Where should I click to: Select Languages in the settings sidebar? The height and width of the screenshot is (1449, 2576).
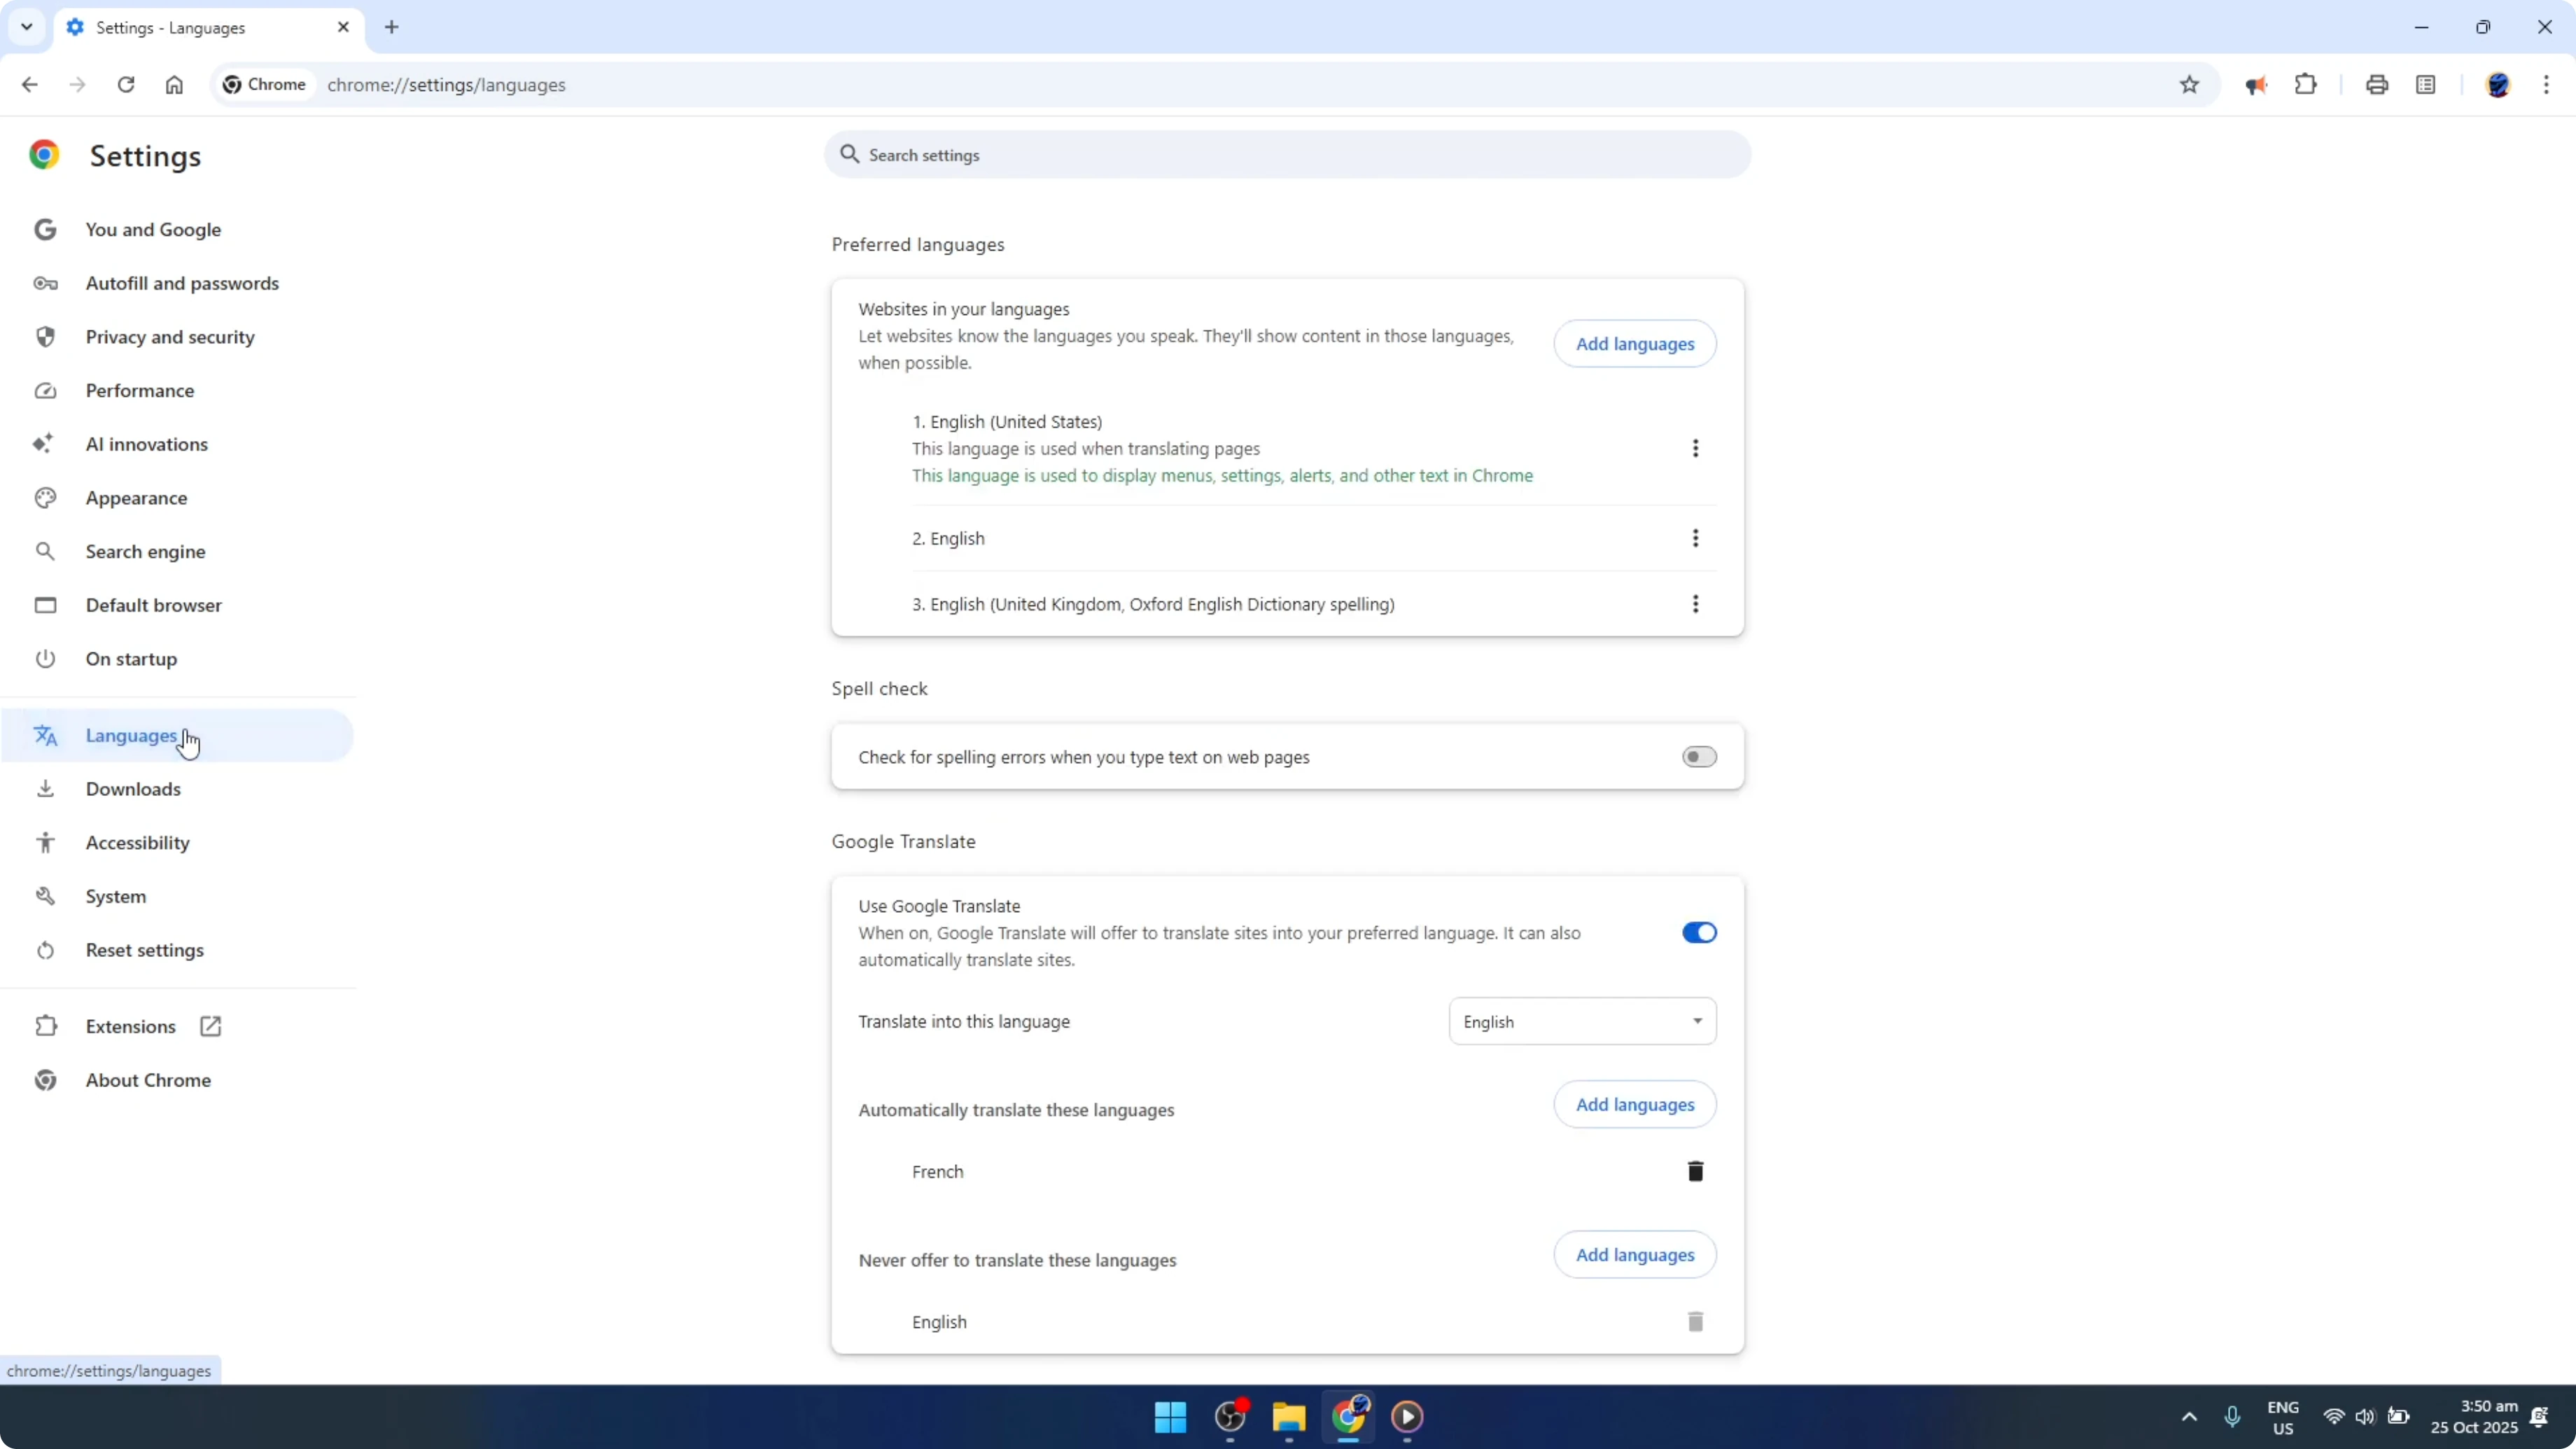click(130, 735)
